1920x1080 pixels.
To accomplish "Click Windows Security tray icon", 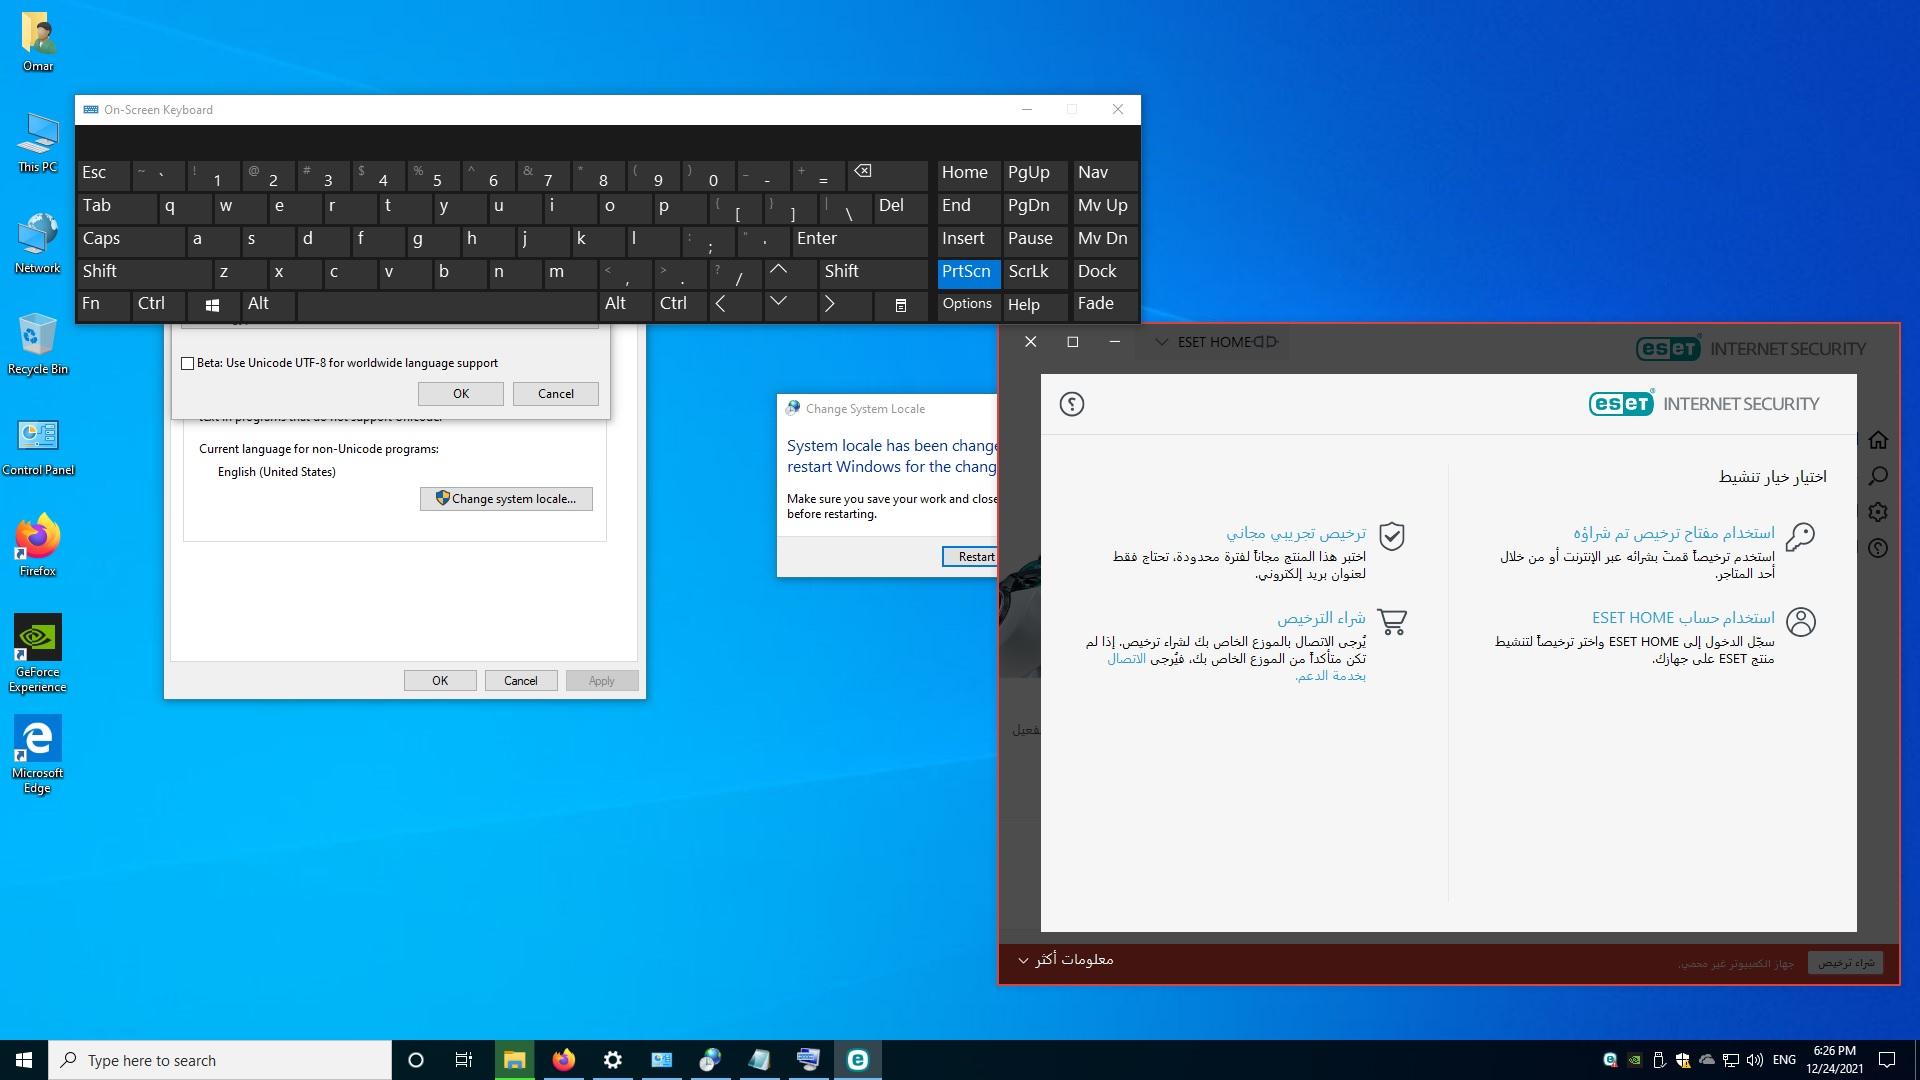I will (x=1683, y=1060).
